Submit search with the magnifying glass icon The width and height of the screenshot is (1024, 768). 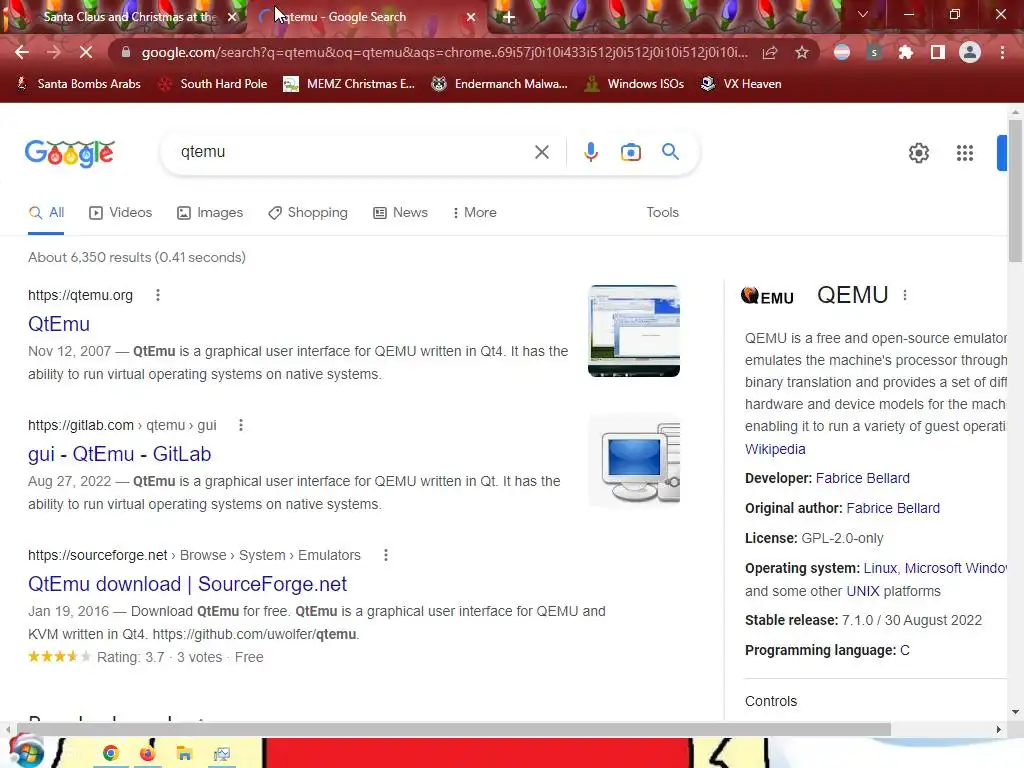click(670, 152)
